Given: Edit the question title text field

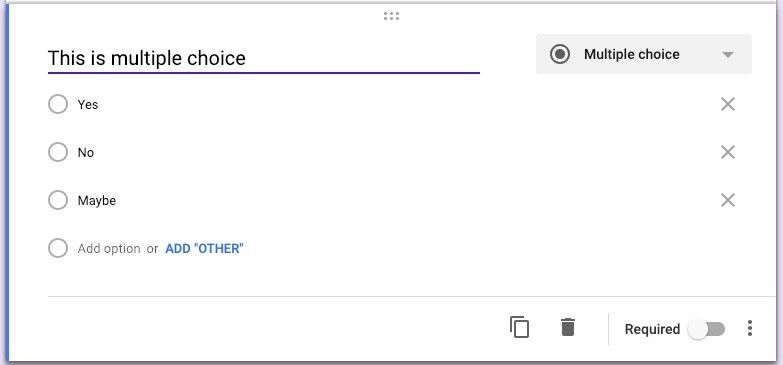Looking at the screenshot, I should (x=264, y=58).
